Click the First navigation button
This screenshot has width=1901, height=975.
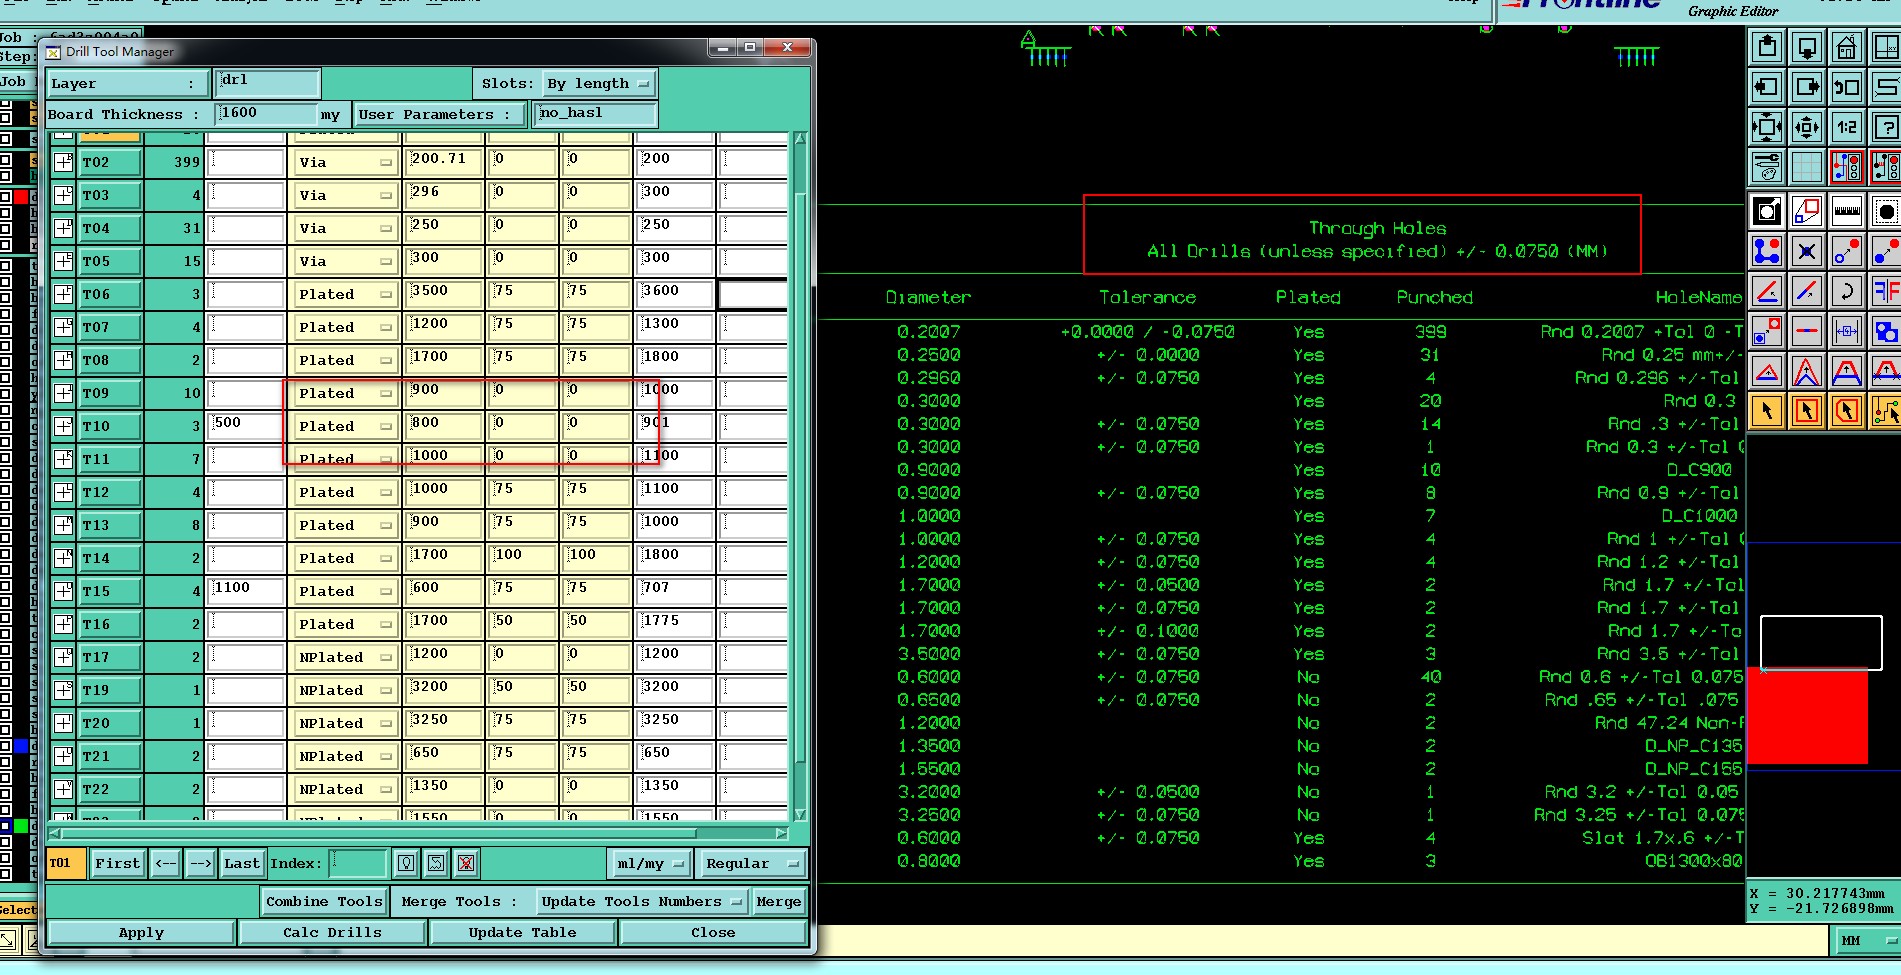coord(118,863)
